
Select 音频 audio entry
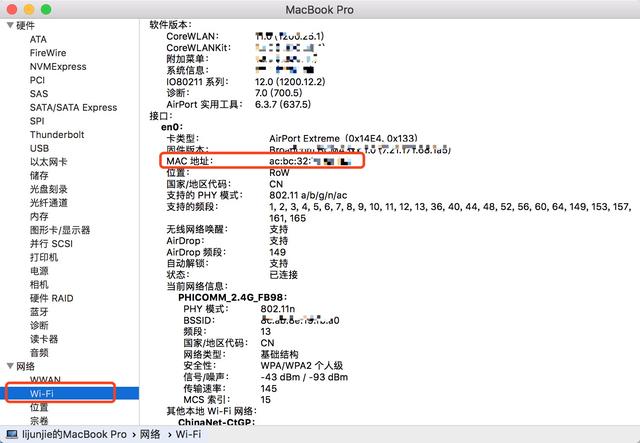click(39, 352)
